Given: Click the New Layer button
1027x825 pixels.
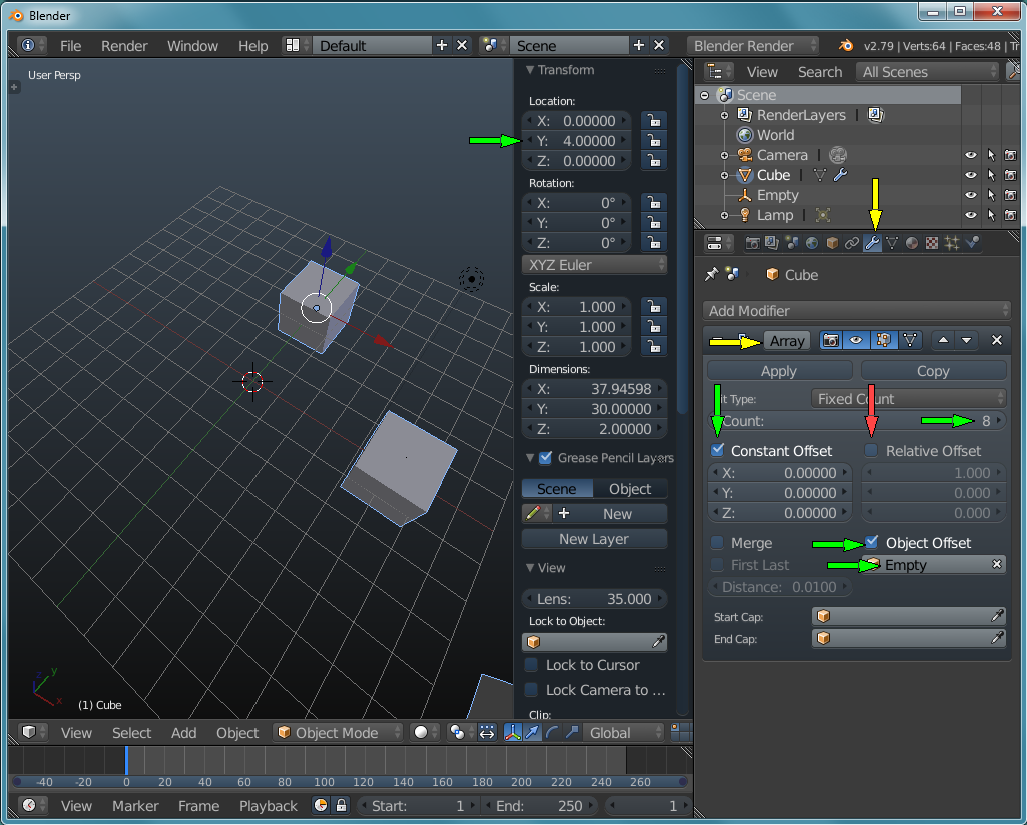Looking at the screenshot, I should [594, 539].
